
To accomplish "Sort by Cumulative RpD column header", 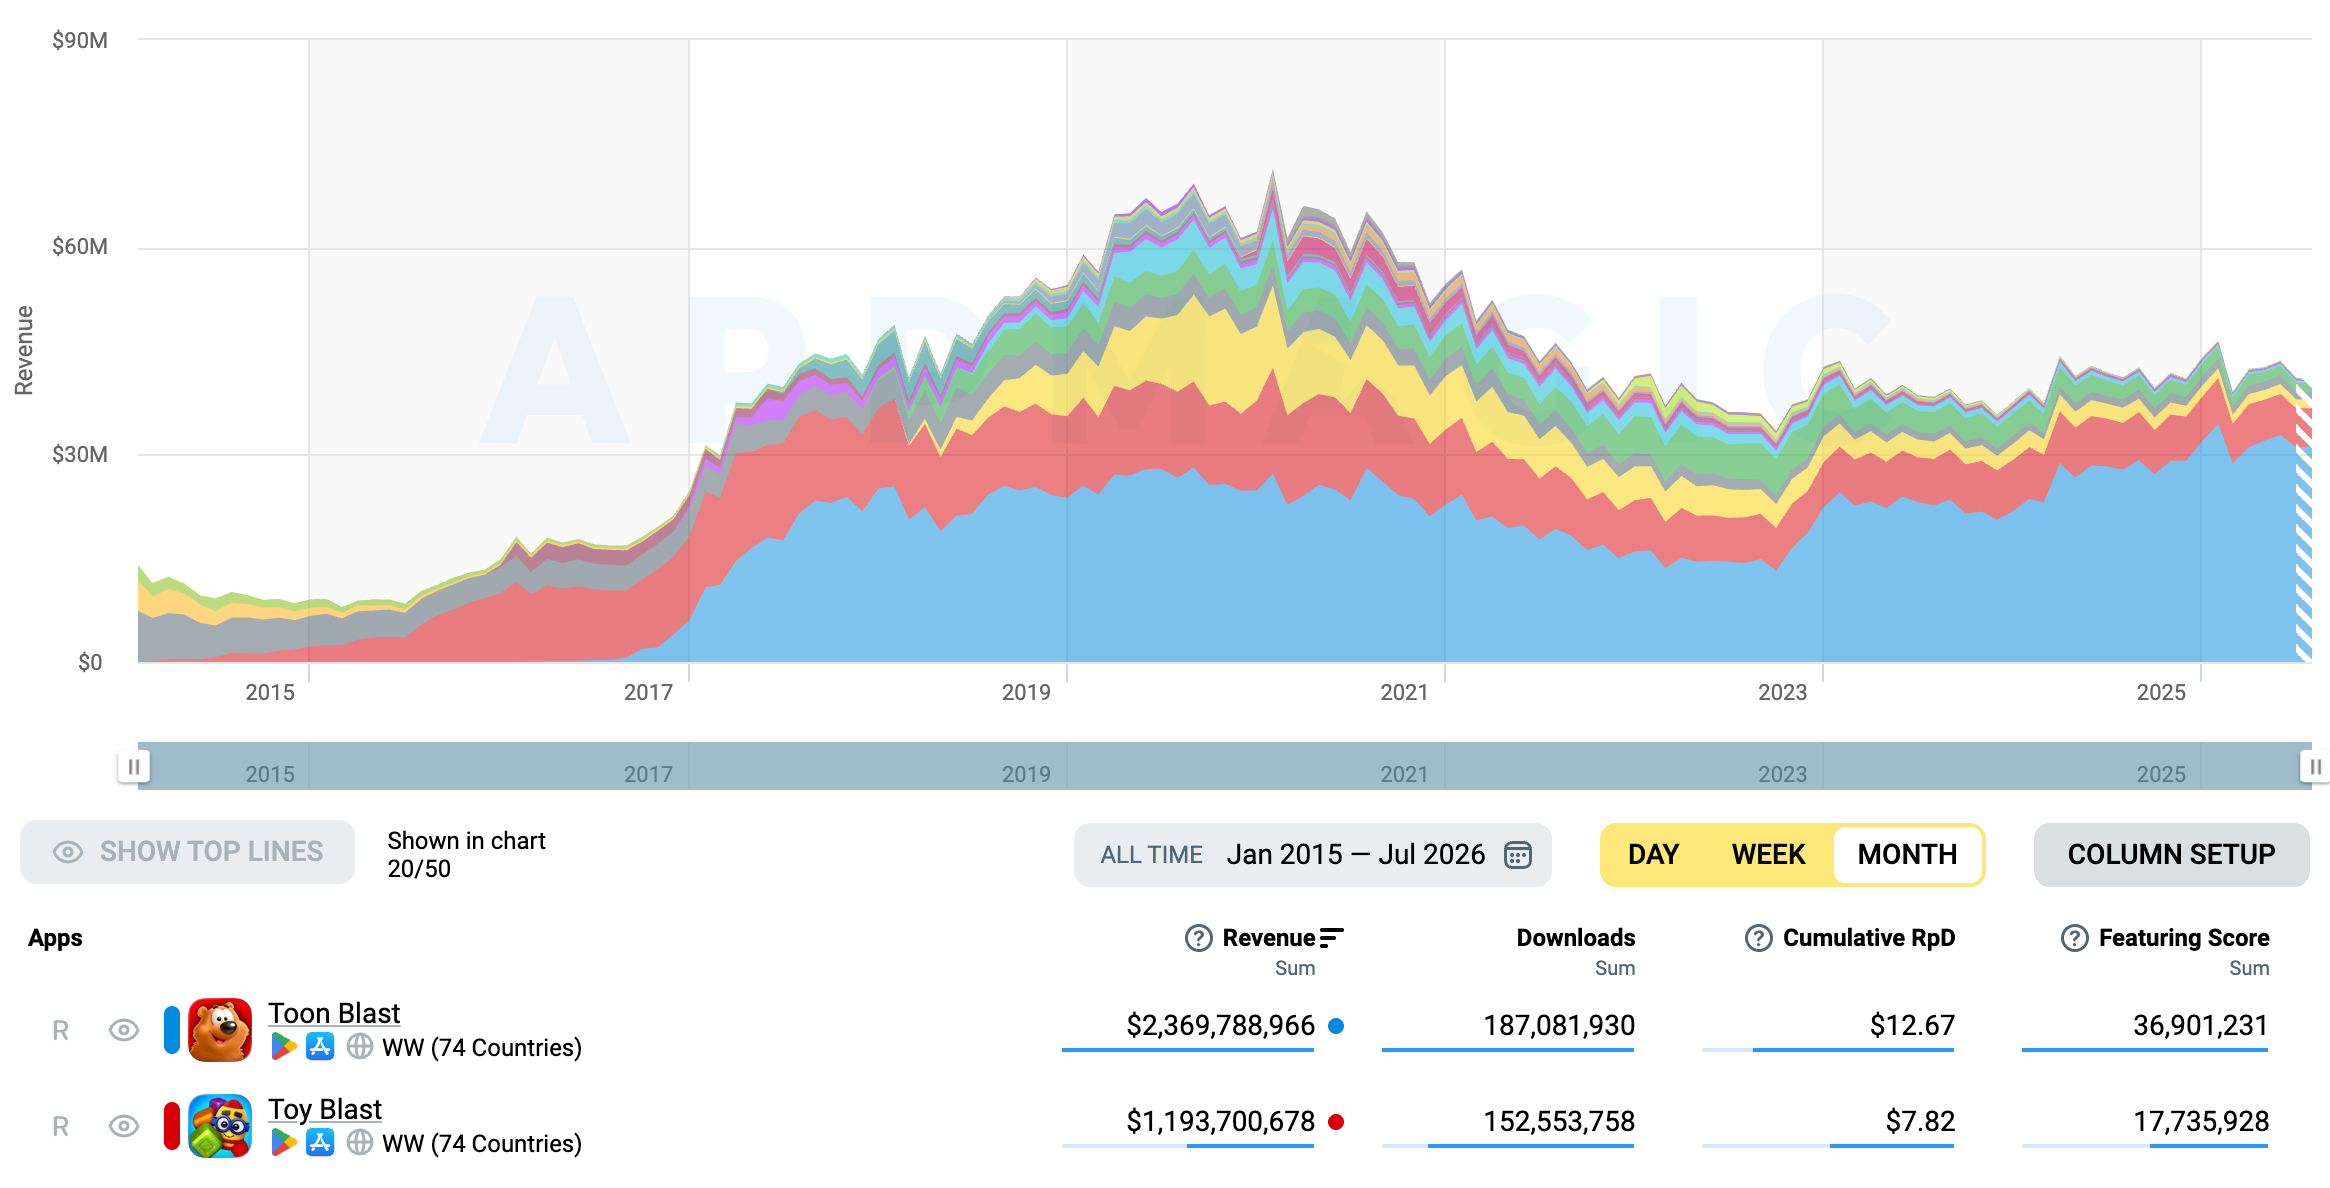I will pos(1868,938).
